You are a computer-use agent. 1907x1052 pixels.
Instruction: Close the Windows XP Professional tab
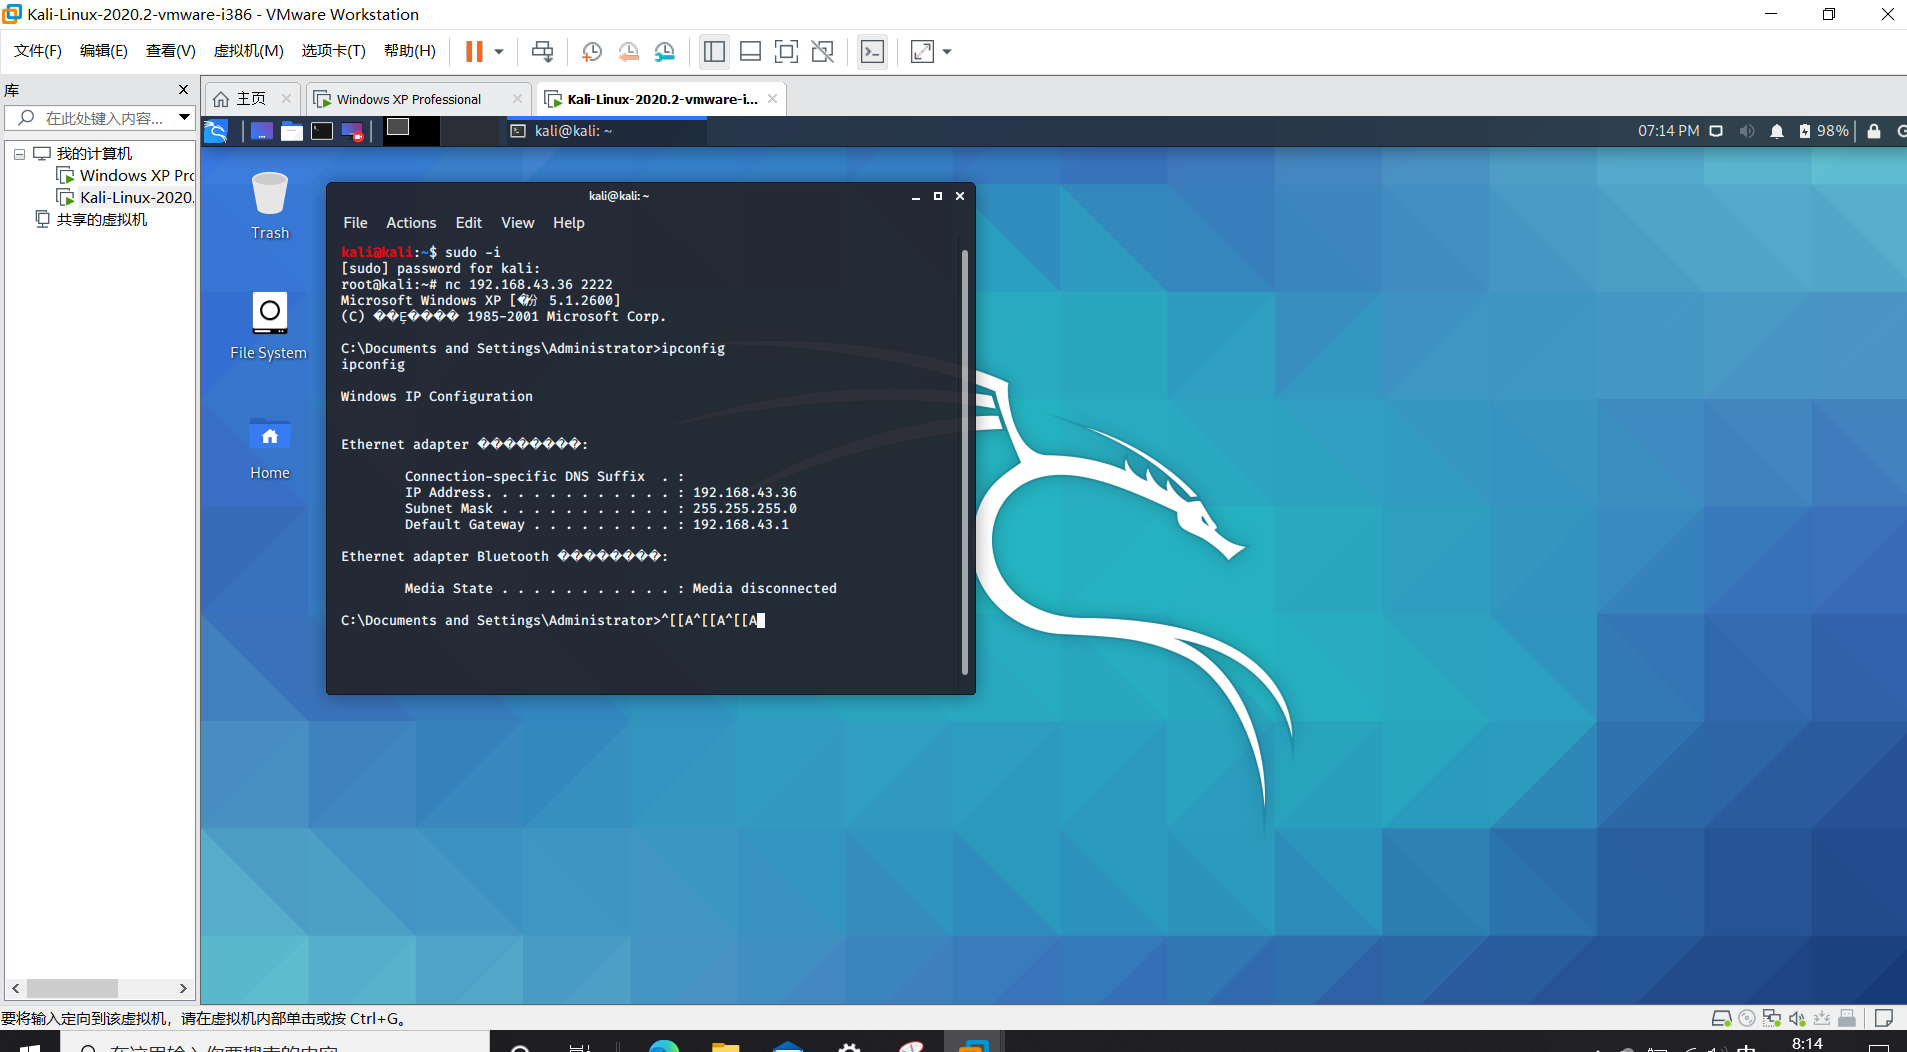pos(517,99)
